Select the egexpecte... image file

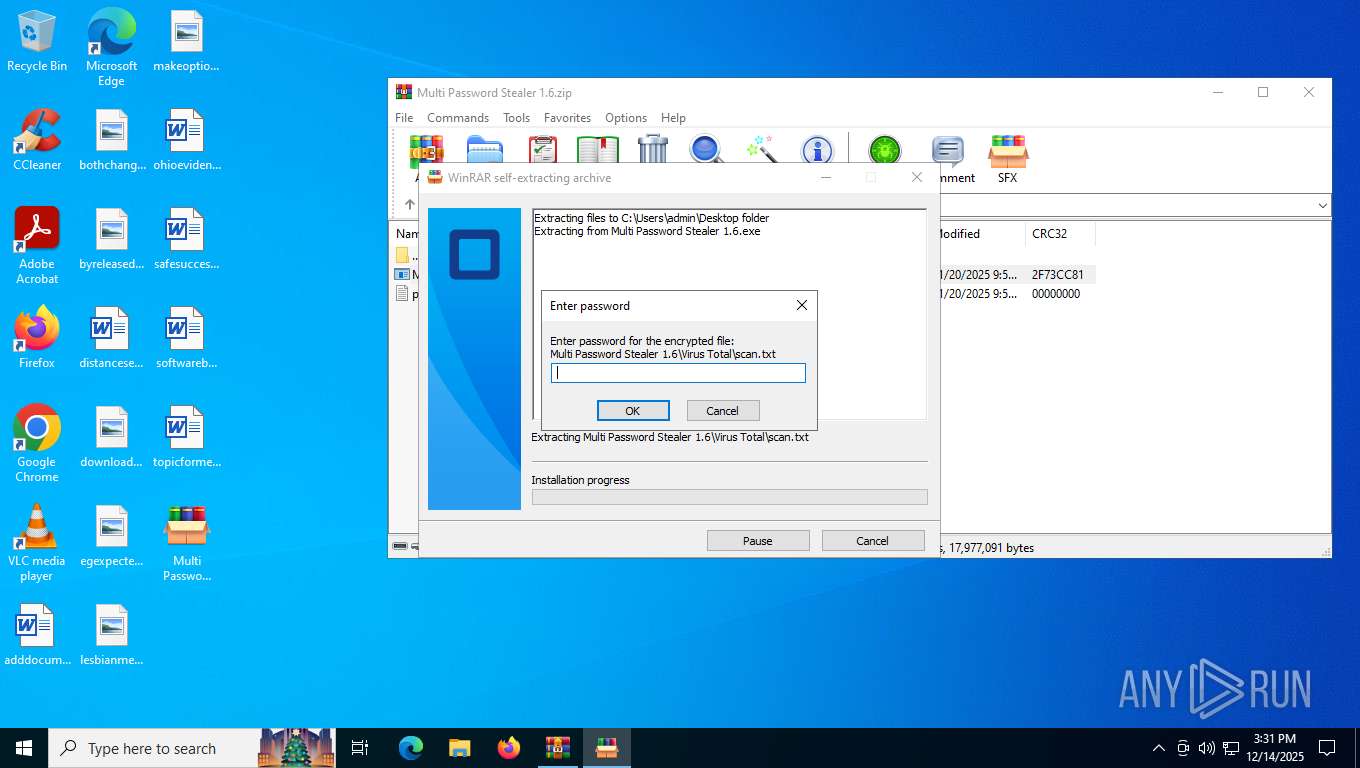point(112,535)
